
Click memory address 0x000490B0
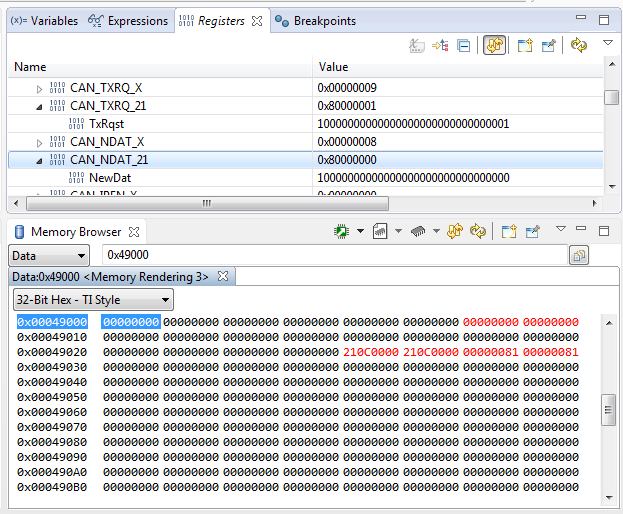click(x=52, y=487)
